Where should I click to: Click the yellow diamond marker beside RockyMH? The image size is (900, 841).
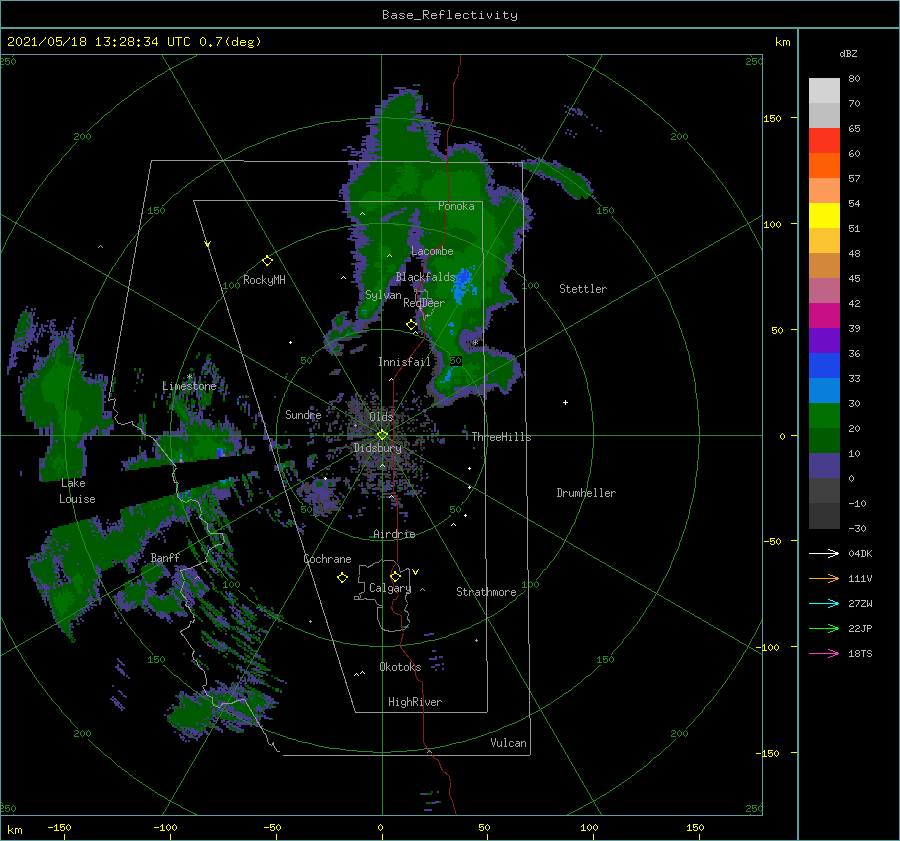click(267, 261)
